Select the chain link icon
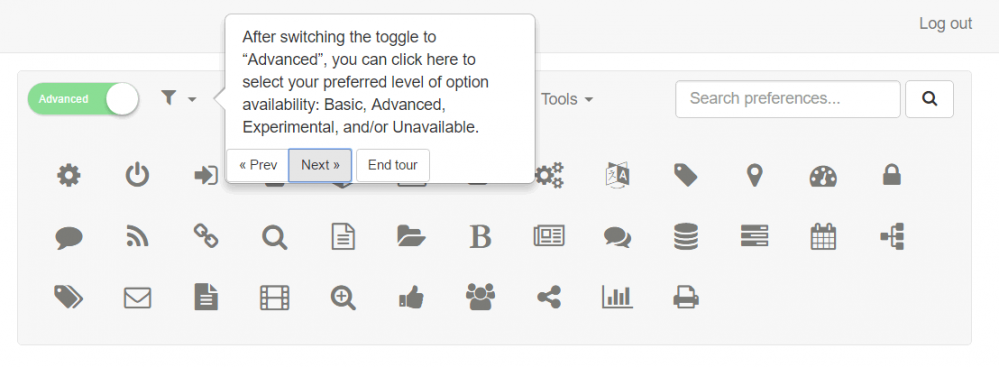The height and width of the screenshot is (367, 999). [206, 236]
